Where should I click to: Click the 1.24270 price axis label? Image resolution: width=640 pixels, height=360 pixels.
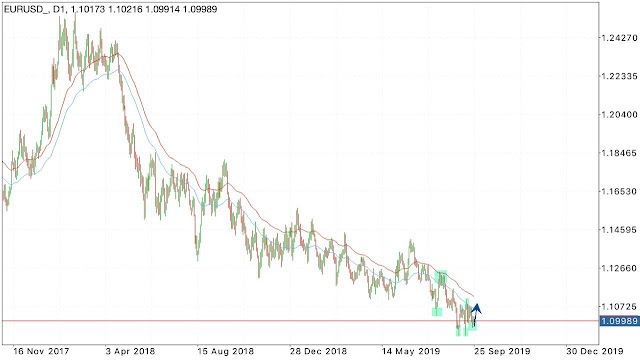point(620,38)
